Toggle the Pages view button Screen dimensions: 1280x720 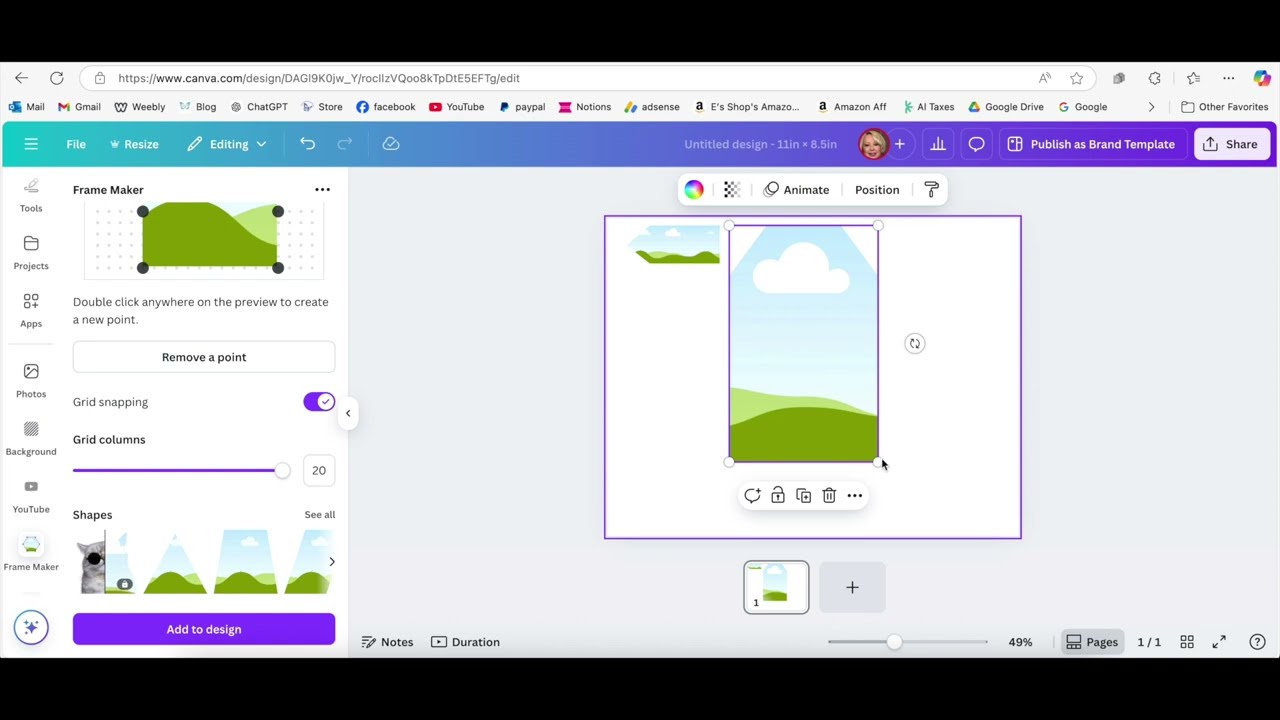[x=1092, y=642]
